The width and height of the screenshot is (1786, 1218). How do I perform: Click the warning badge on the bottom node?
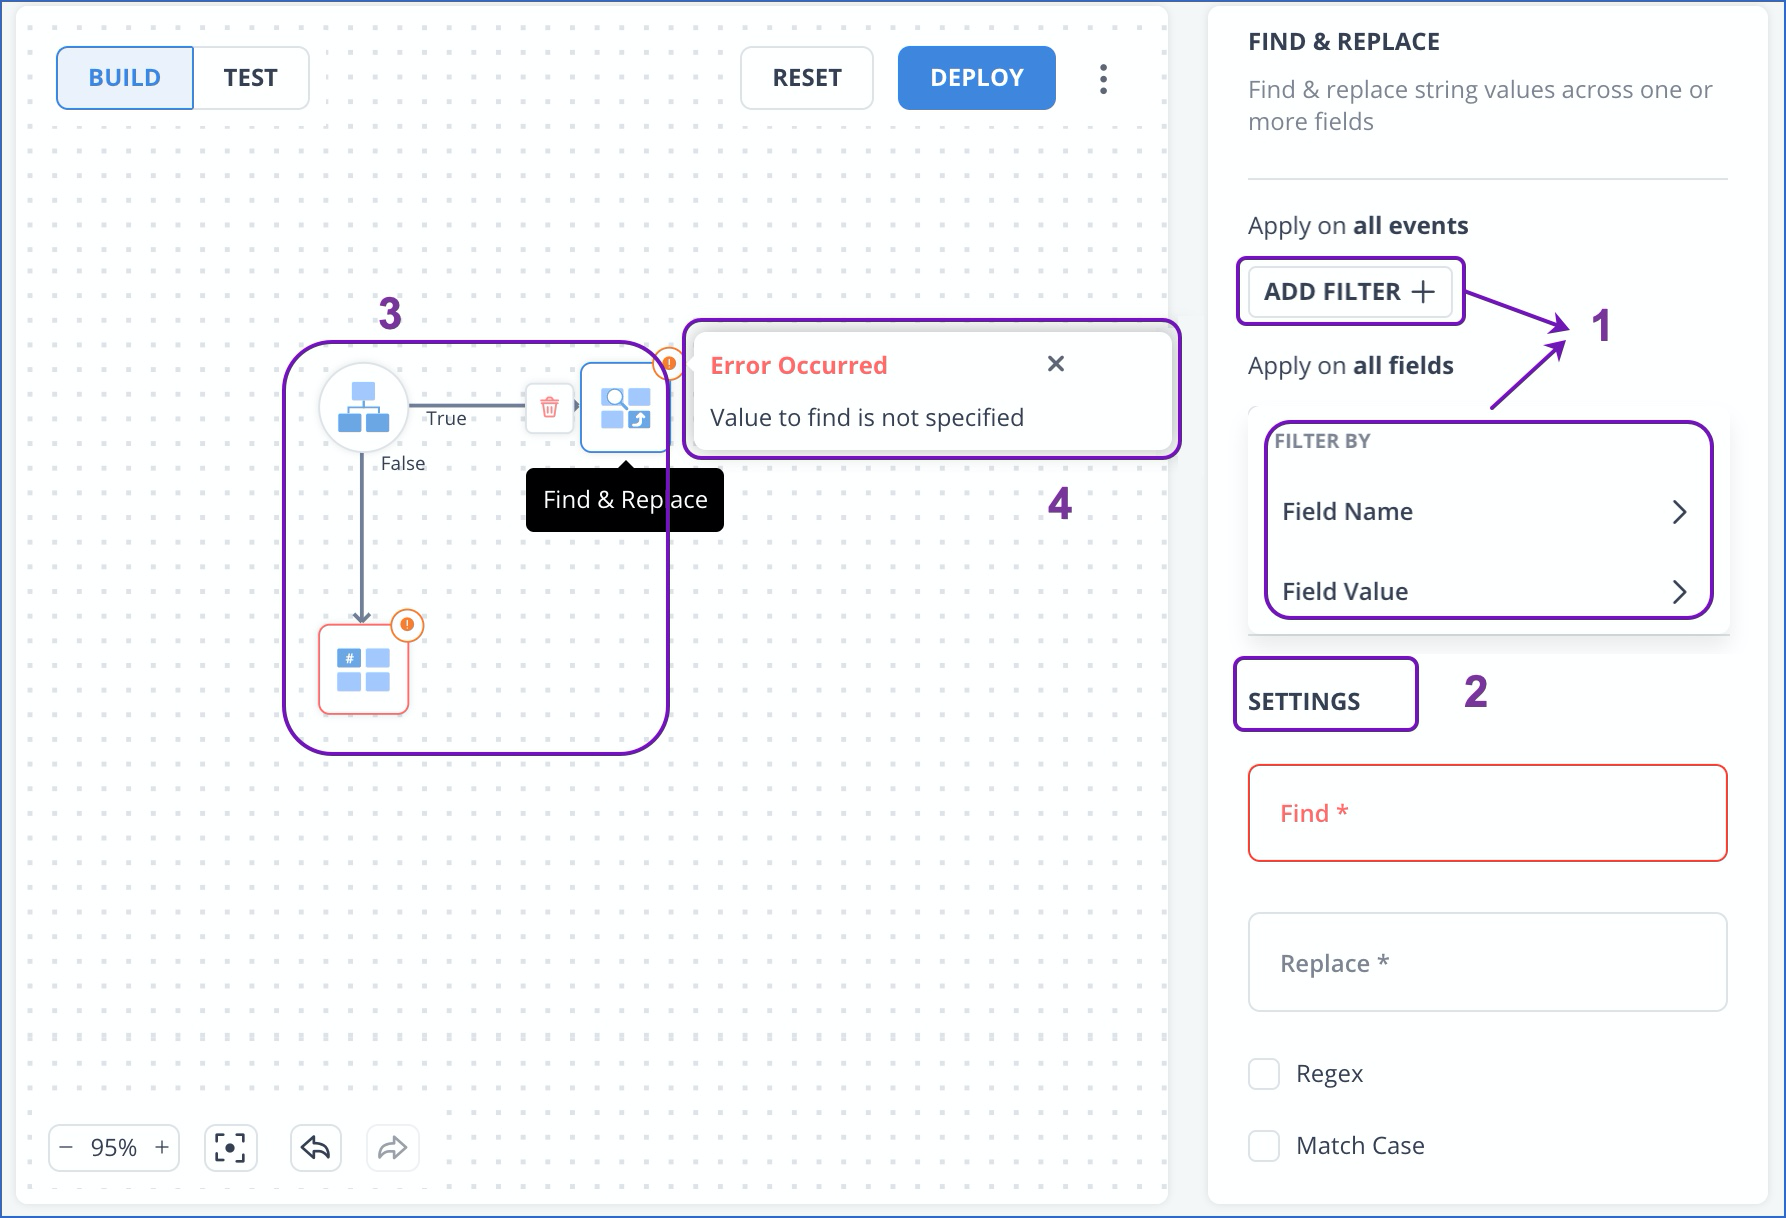406,624
